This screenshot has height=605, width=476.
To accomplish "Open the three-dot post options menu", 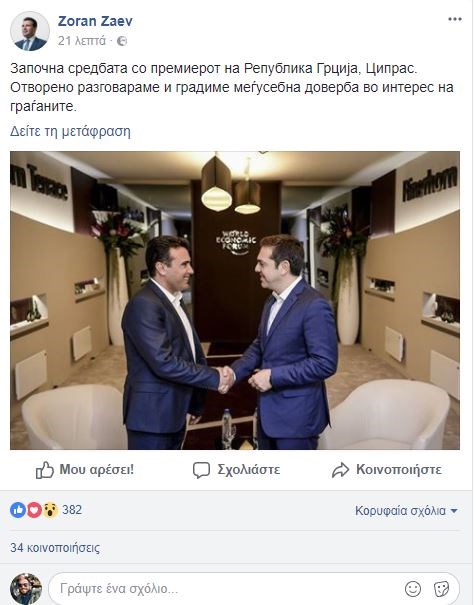I will click(455, 19).
